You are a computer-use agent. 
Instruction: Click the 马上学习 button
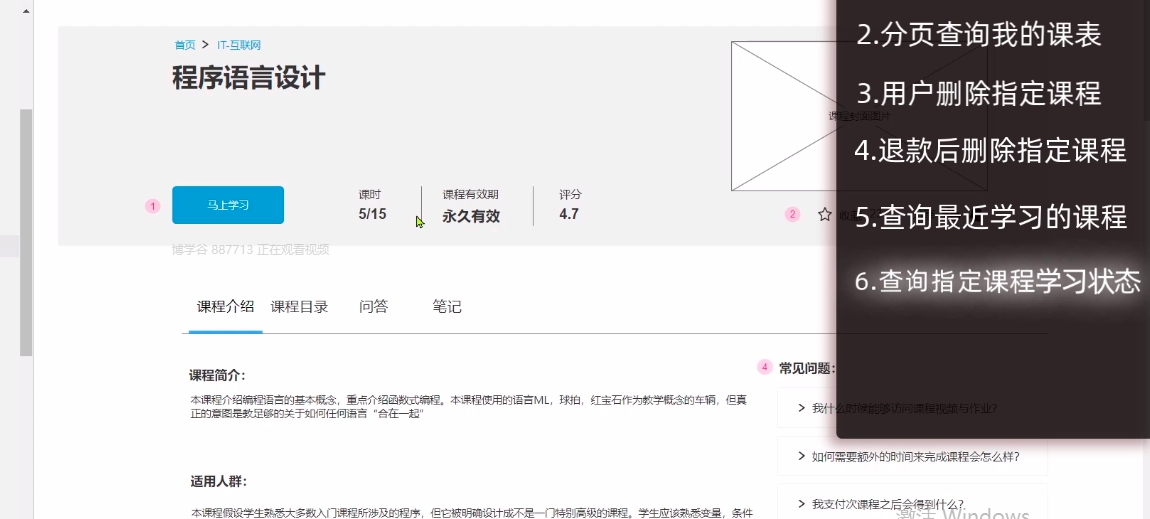[228, 205]
